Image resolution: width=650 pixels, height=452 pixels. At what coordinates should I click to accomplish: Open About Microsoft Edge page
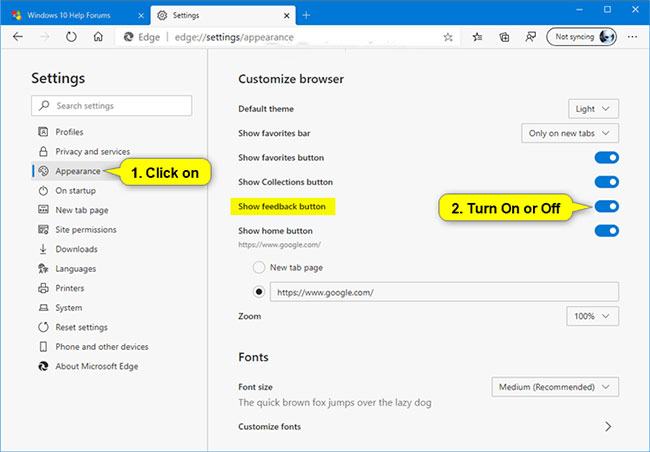[97, 366]
